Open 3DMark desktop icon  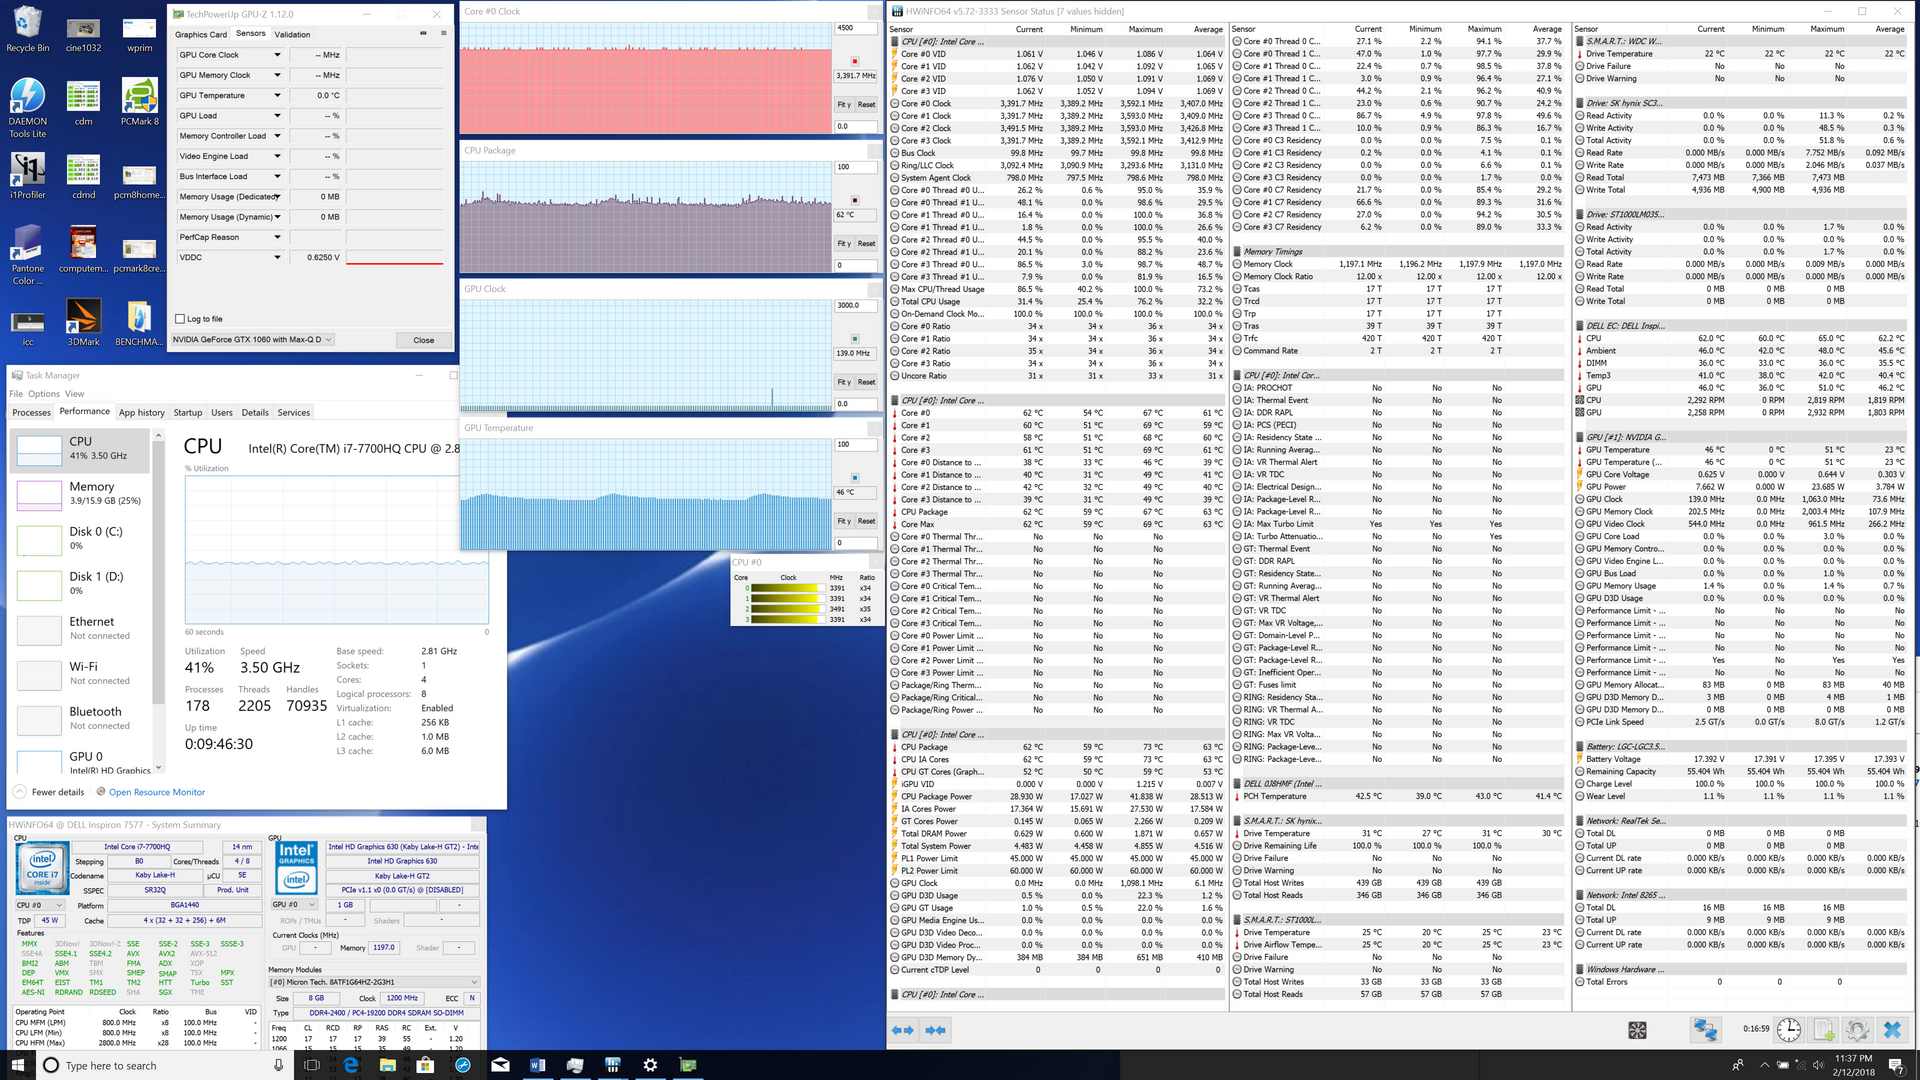[84, 323]
